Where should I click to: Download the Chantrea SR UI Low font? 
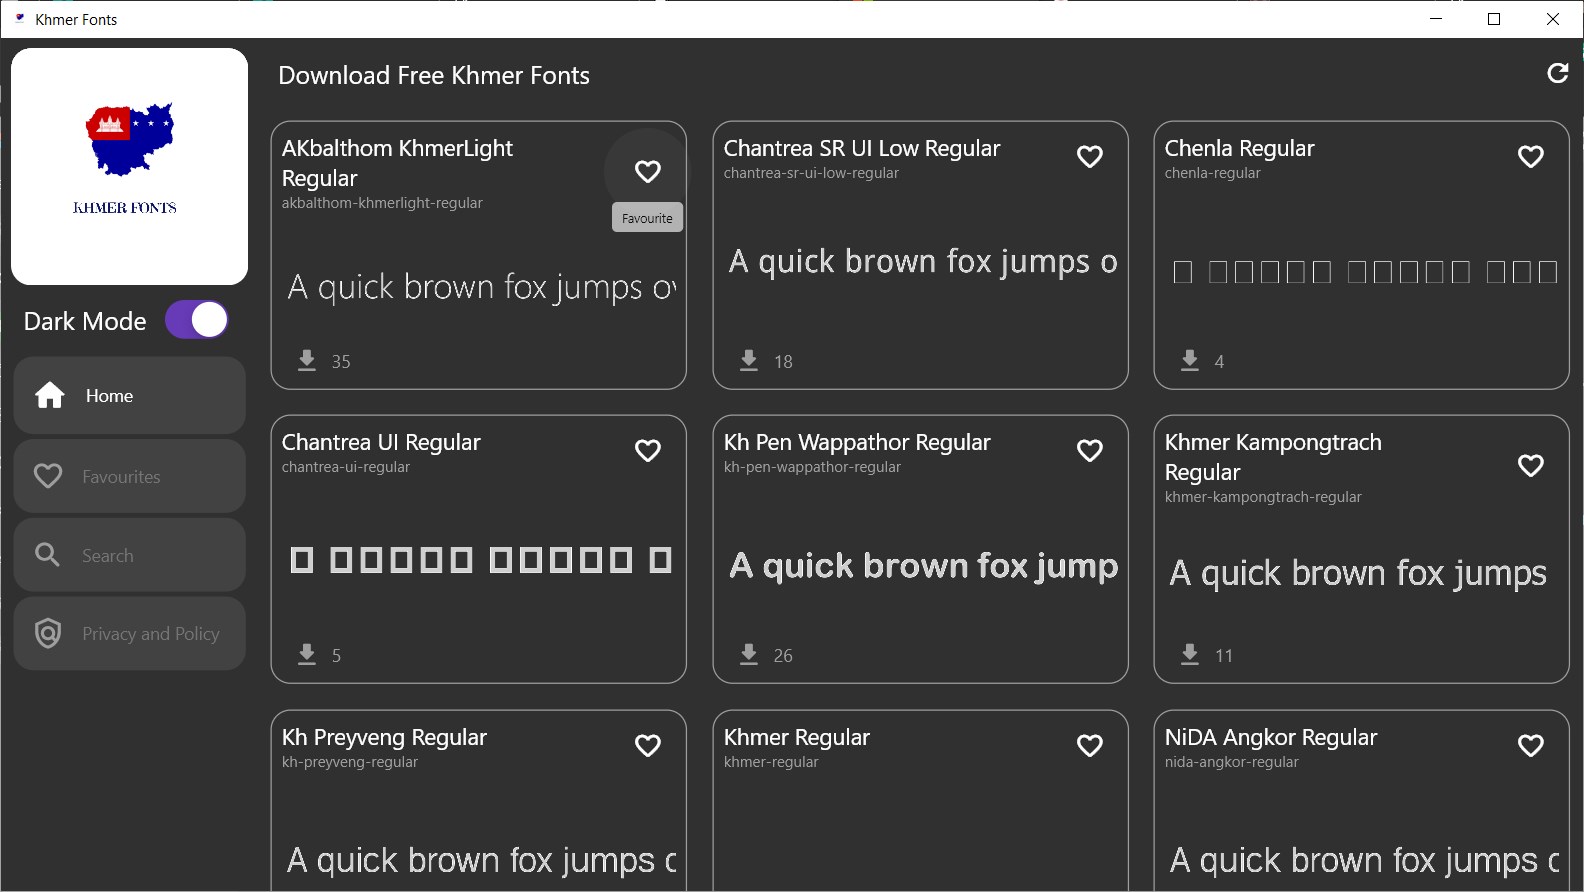tap(749, 360)
